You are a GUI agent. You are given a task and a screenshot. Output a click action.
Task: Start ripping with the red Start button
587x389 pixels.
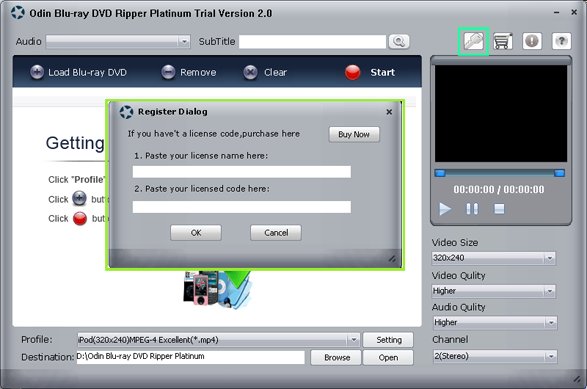[x=370, y=72]
